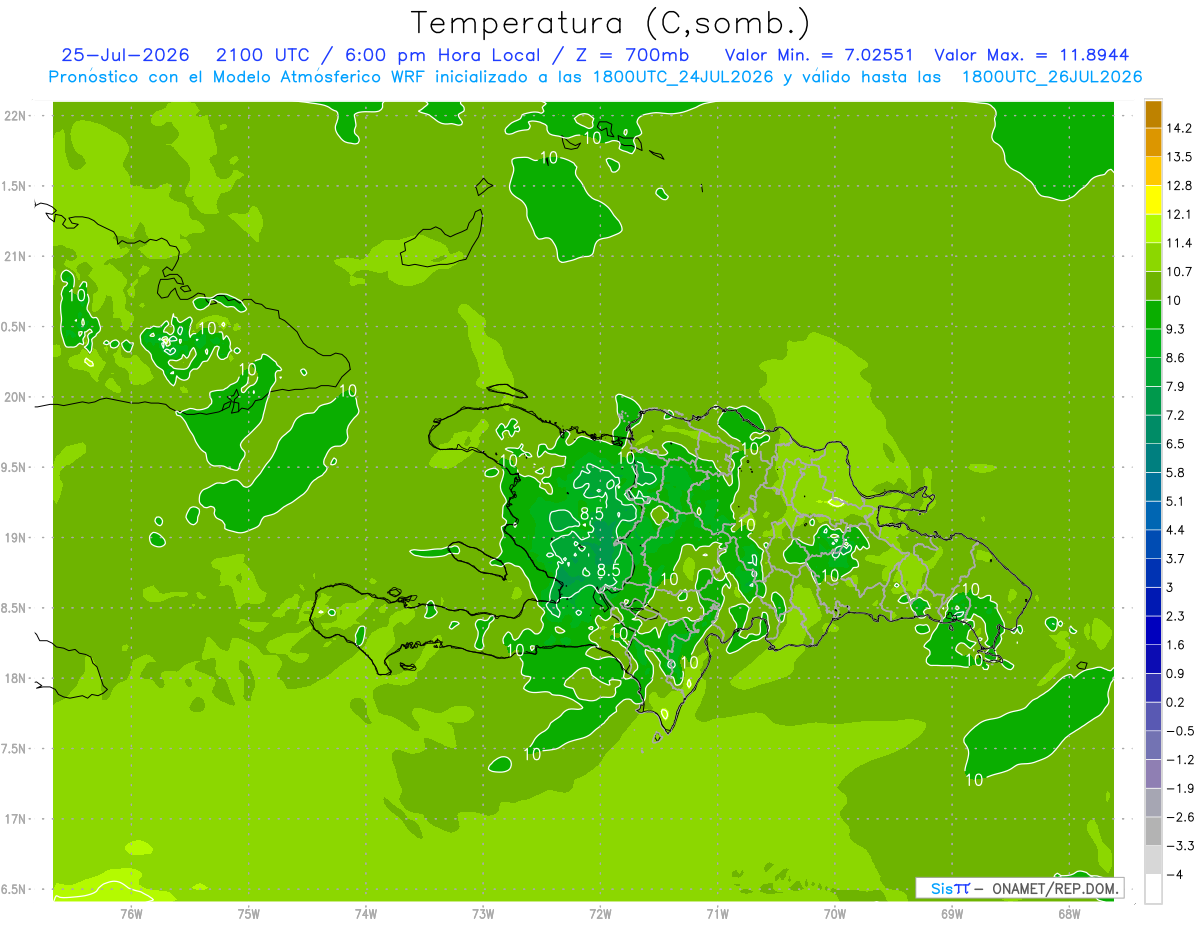Pick the gray swatch between -3.3 and -2.6
This screenshot has width=1200, height=927.
coord(1153,831)
